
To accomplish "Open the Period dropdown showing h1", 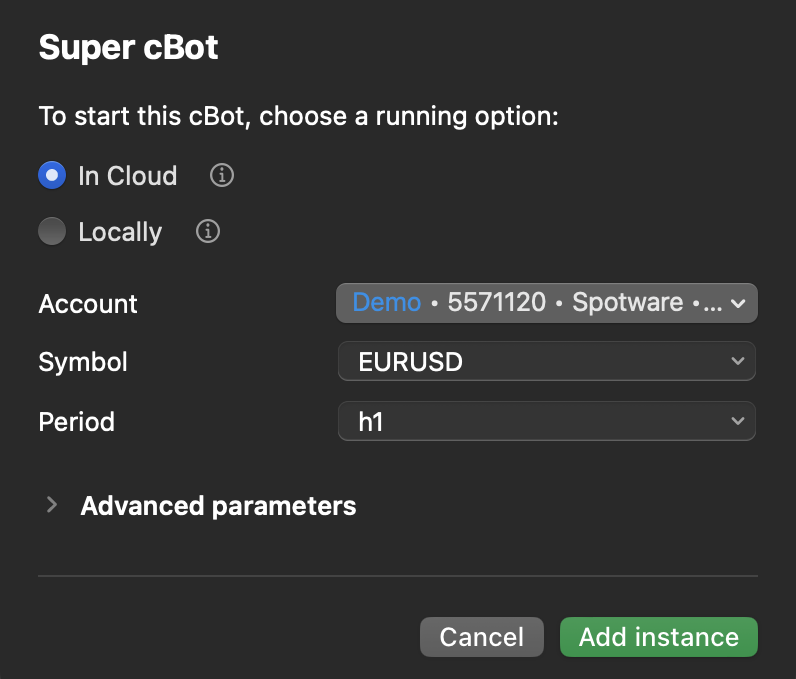I will point(540,421).
